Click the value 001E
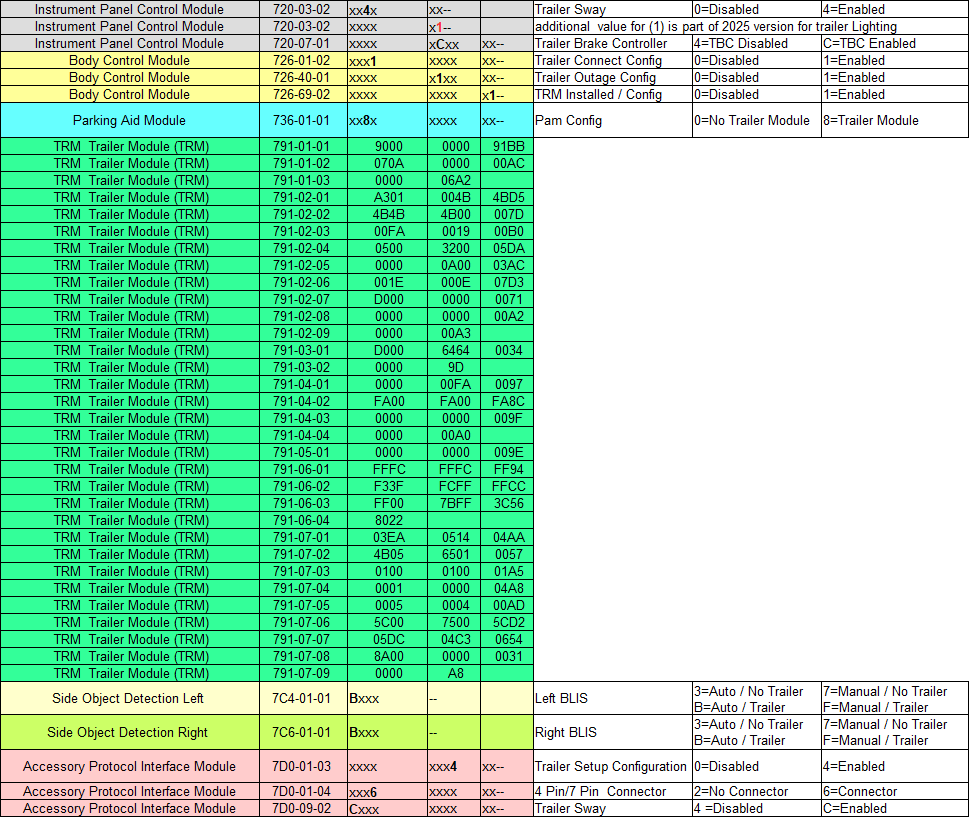 [x=388, y=283]
